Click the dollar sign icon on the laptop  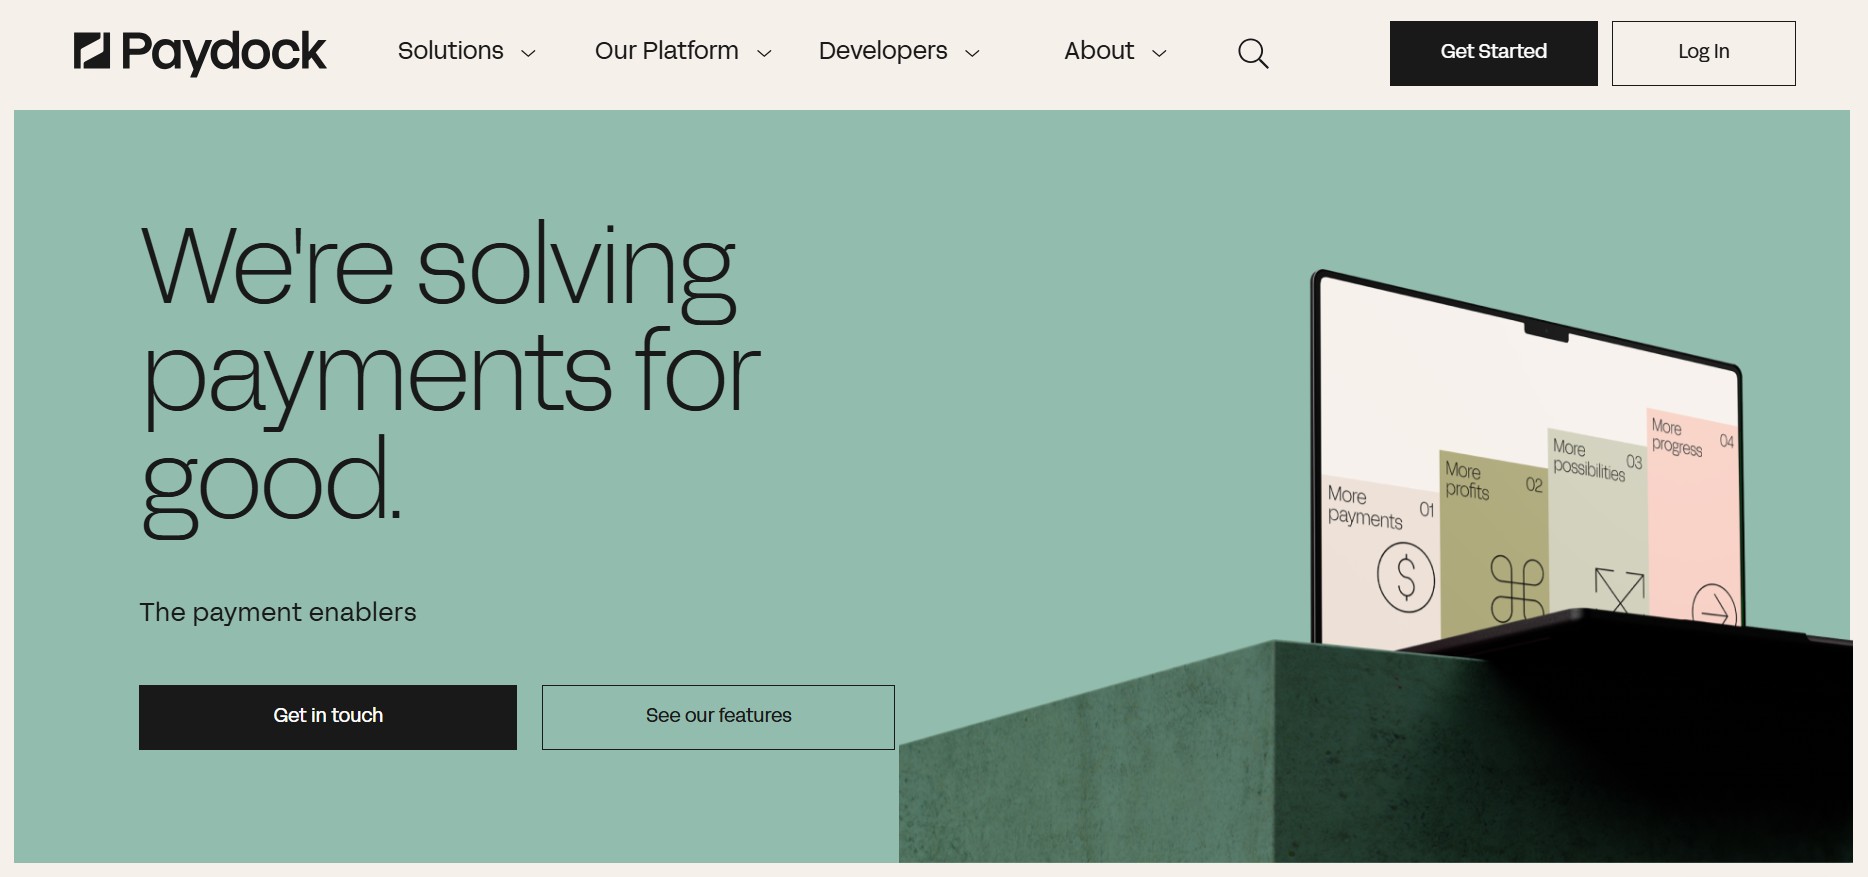tap(1406, 577)
